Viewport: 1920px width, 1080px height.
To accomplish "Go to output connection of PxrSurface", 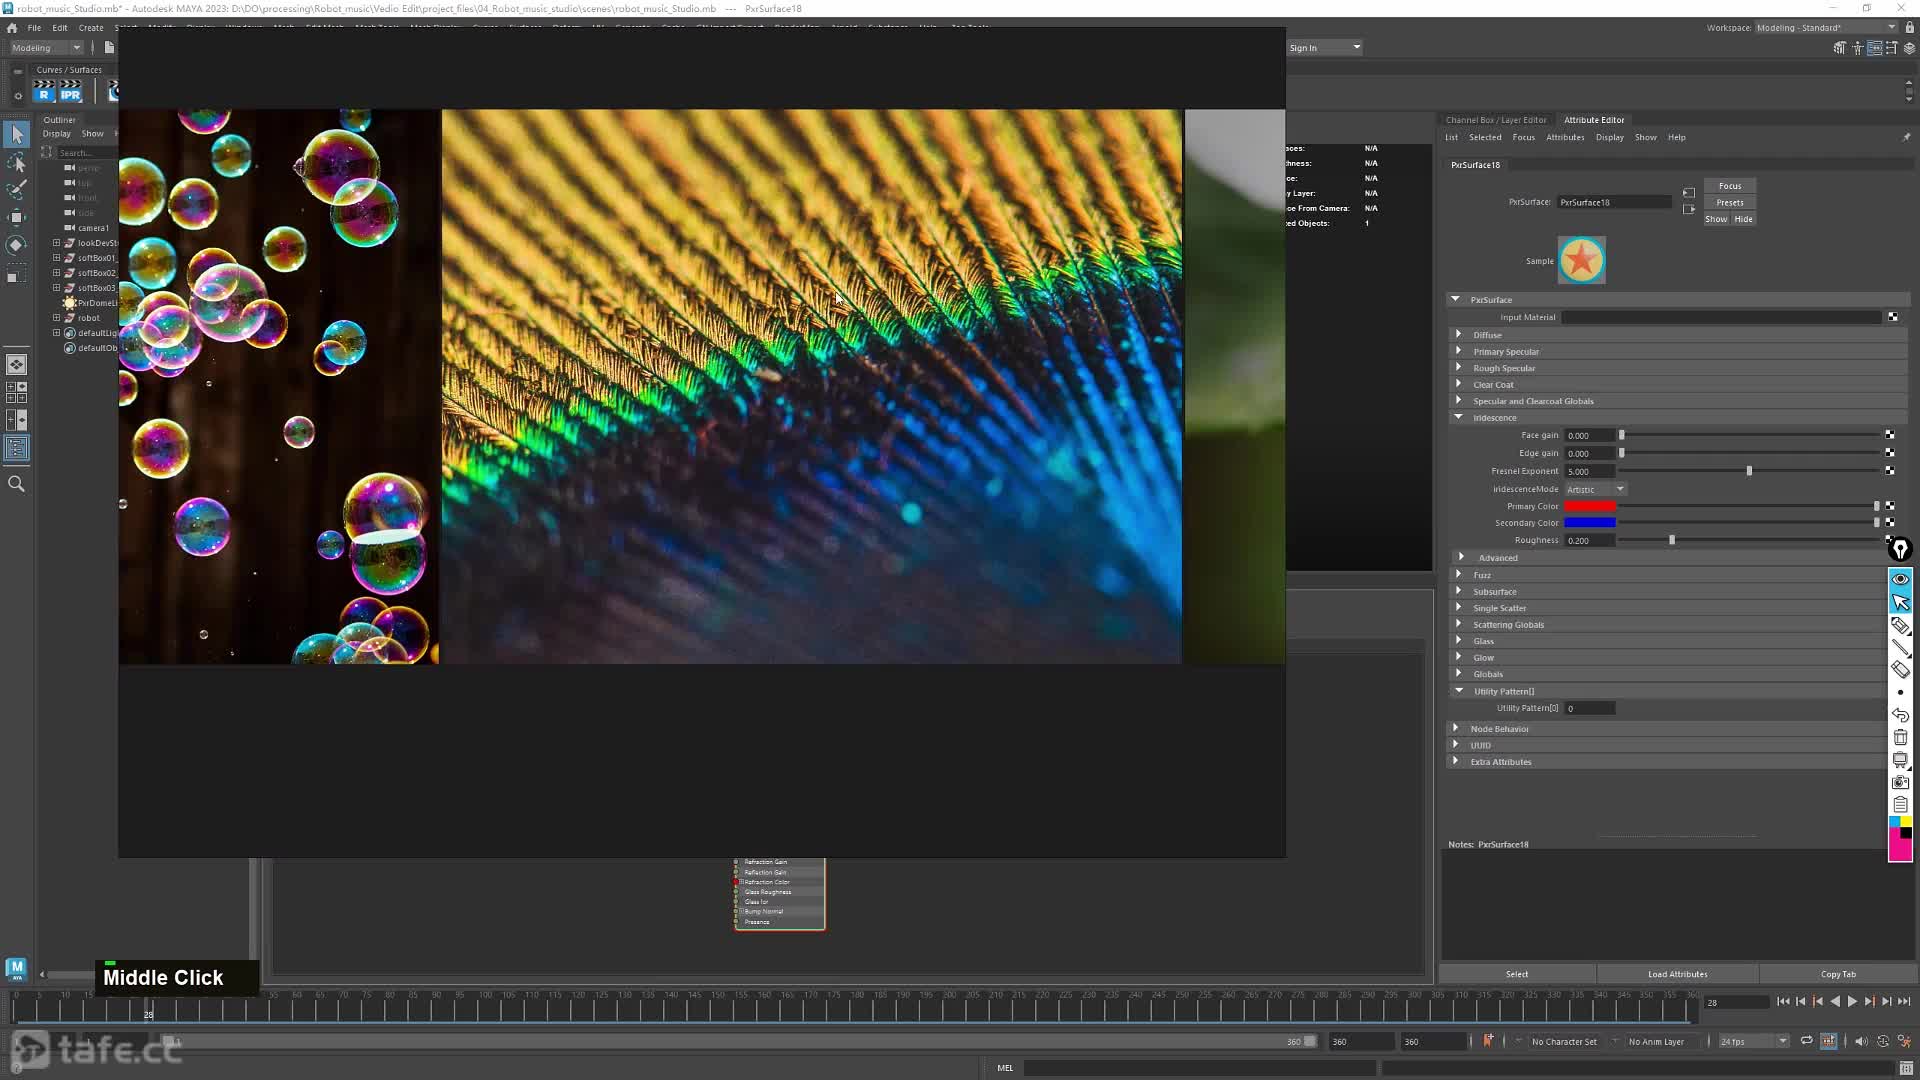I will (1689, 209).
